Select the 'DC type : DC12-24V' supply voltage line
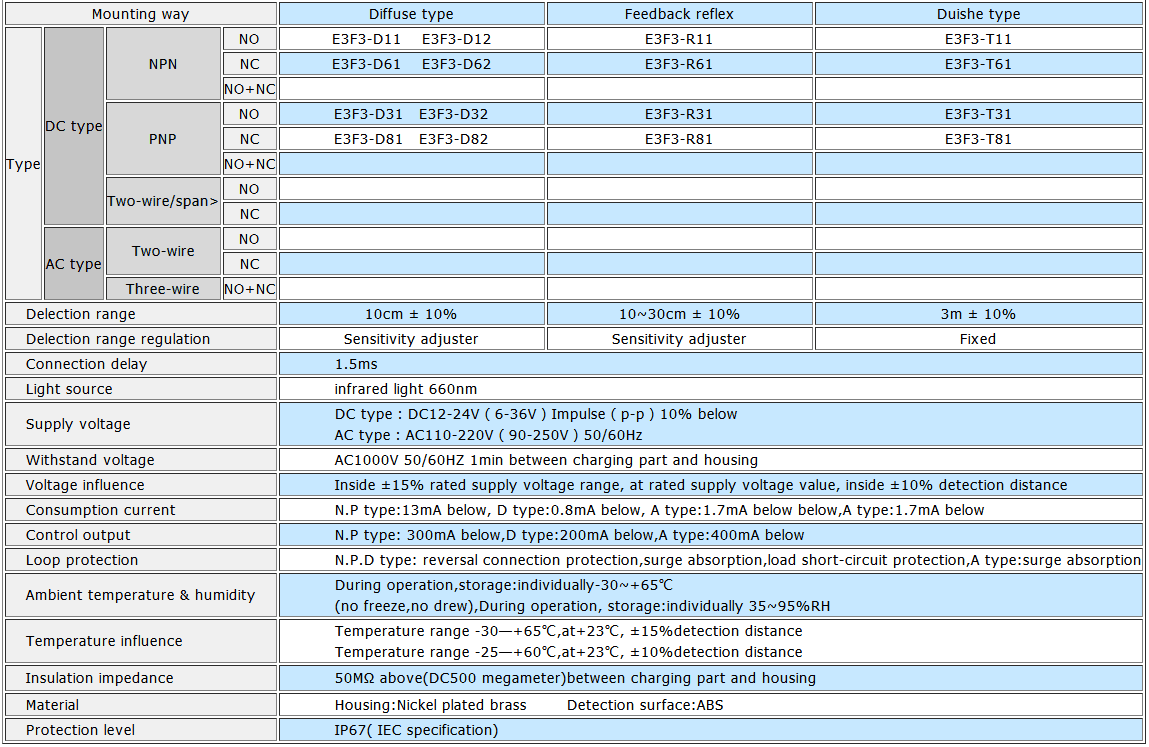The image size is (1149, 747). click(x=536, y=413)
